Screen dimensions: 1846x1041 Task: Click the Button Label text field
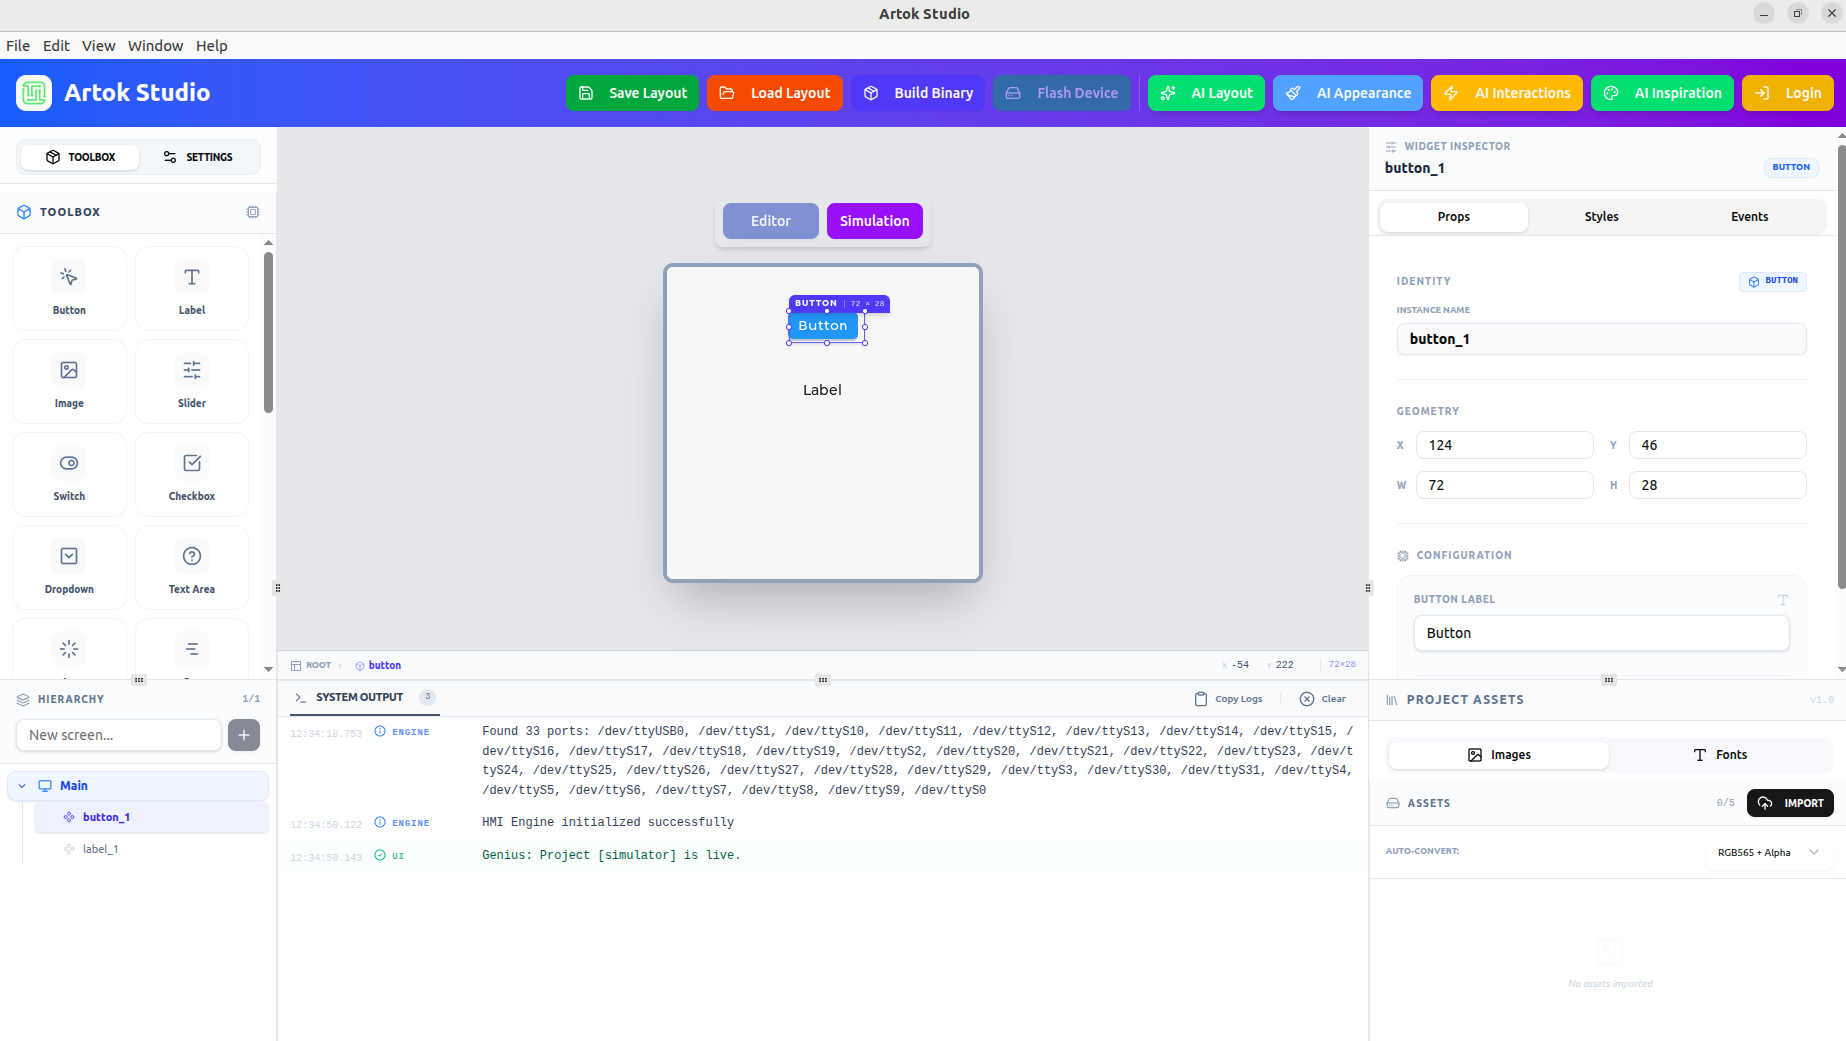[x=1600, y=633]
